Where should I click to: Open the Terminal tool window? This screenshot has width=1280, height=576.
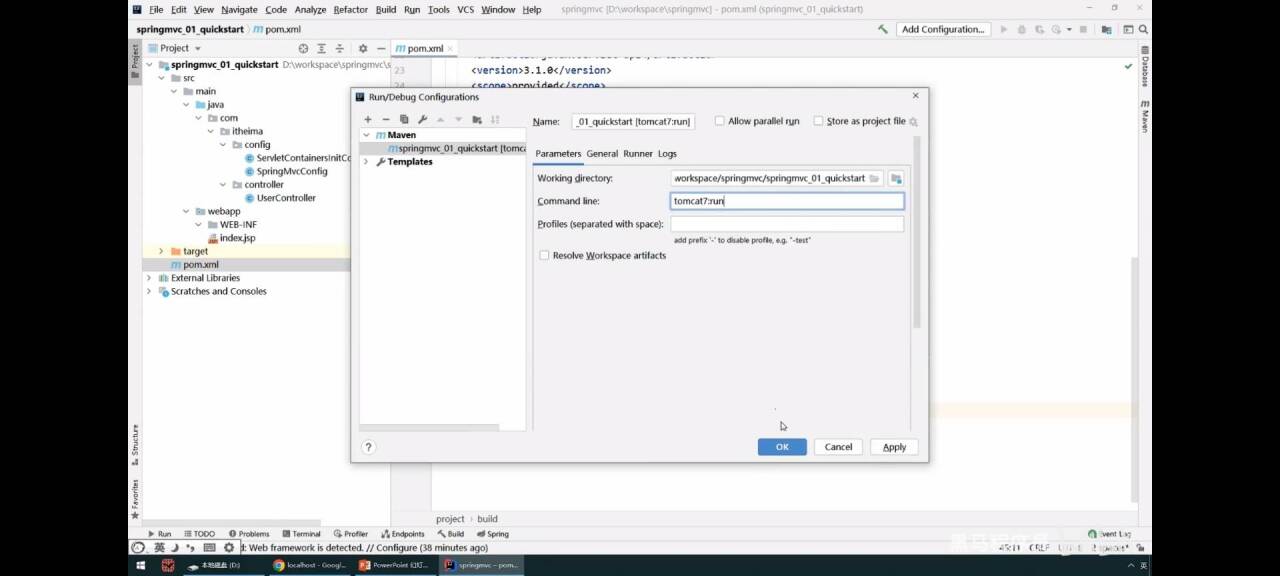pyautogui.click(x=301, y=534)
